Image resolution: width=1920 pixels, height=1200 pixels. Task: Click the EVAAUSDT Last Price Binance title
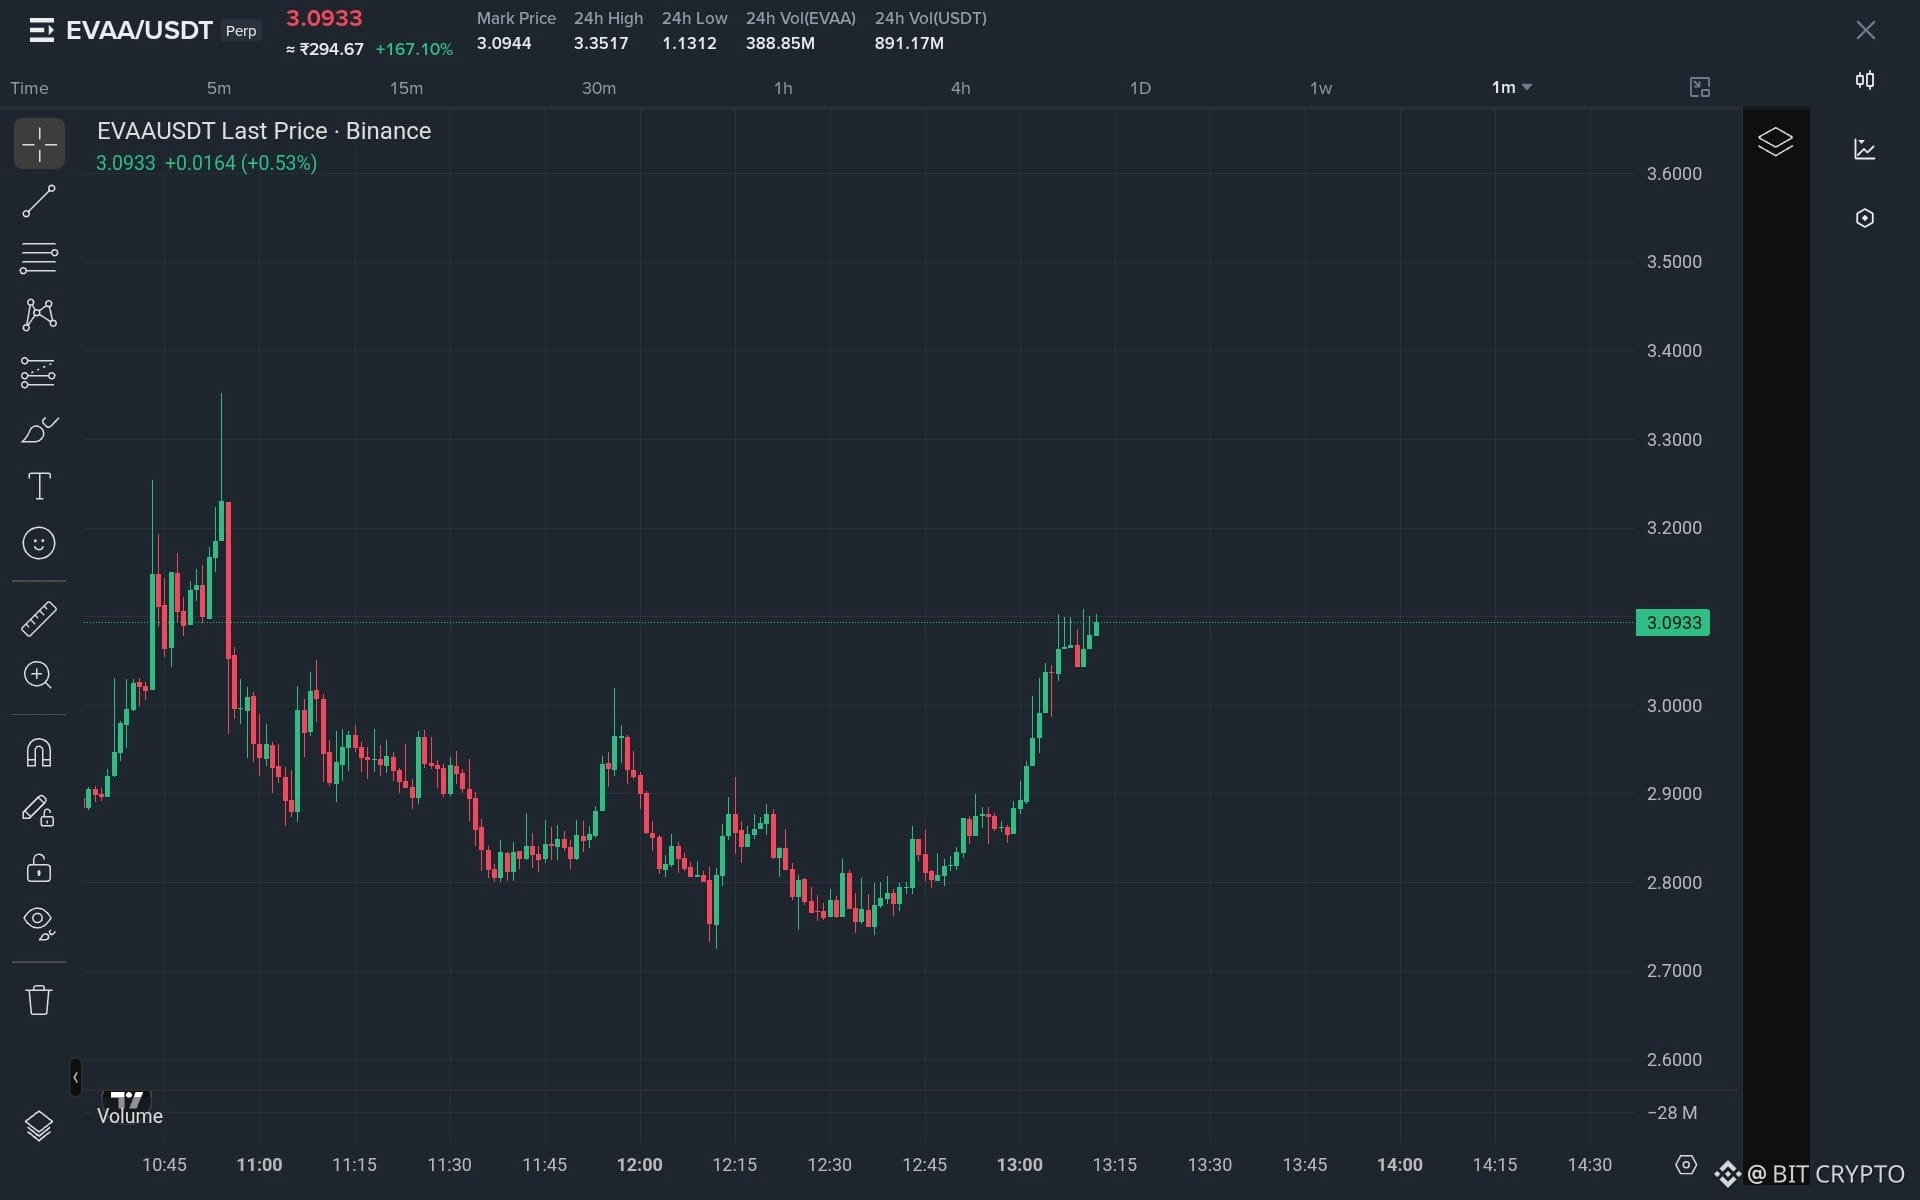[x=264, y=131]
